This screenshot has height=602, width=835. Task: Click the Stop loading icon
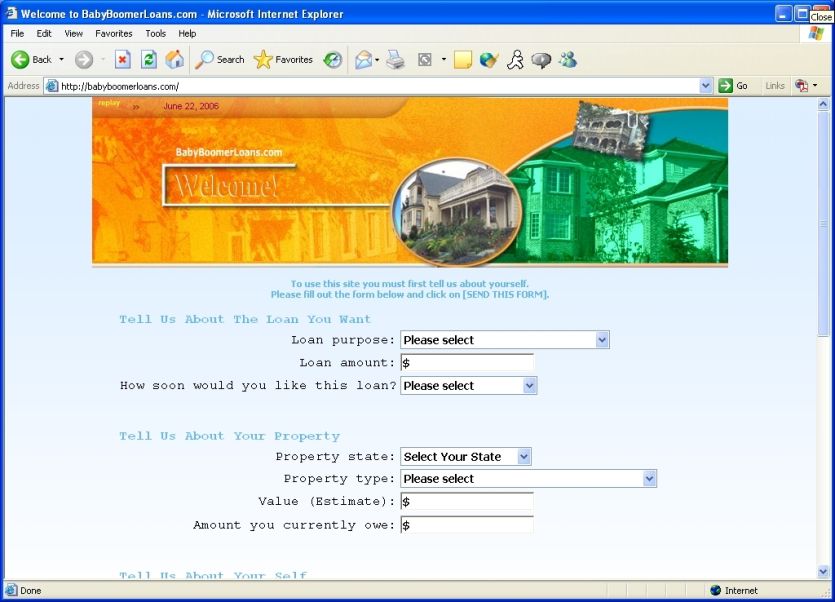[x=123, y=60]
